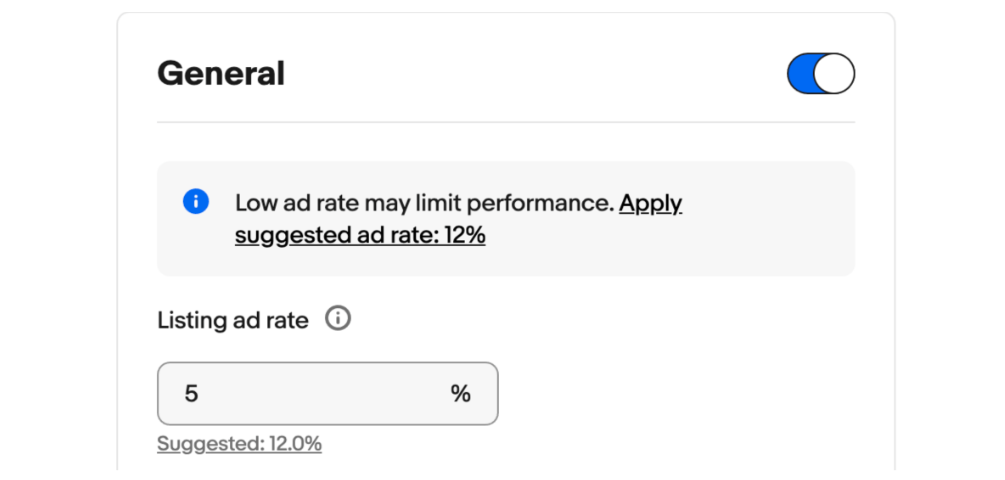Click the word "Apply" in the notice link
1005x480 pixels.
(x=650, y=203)
